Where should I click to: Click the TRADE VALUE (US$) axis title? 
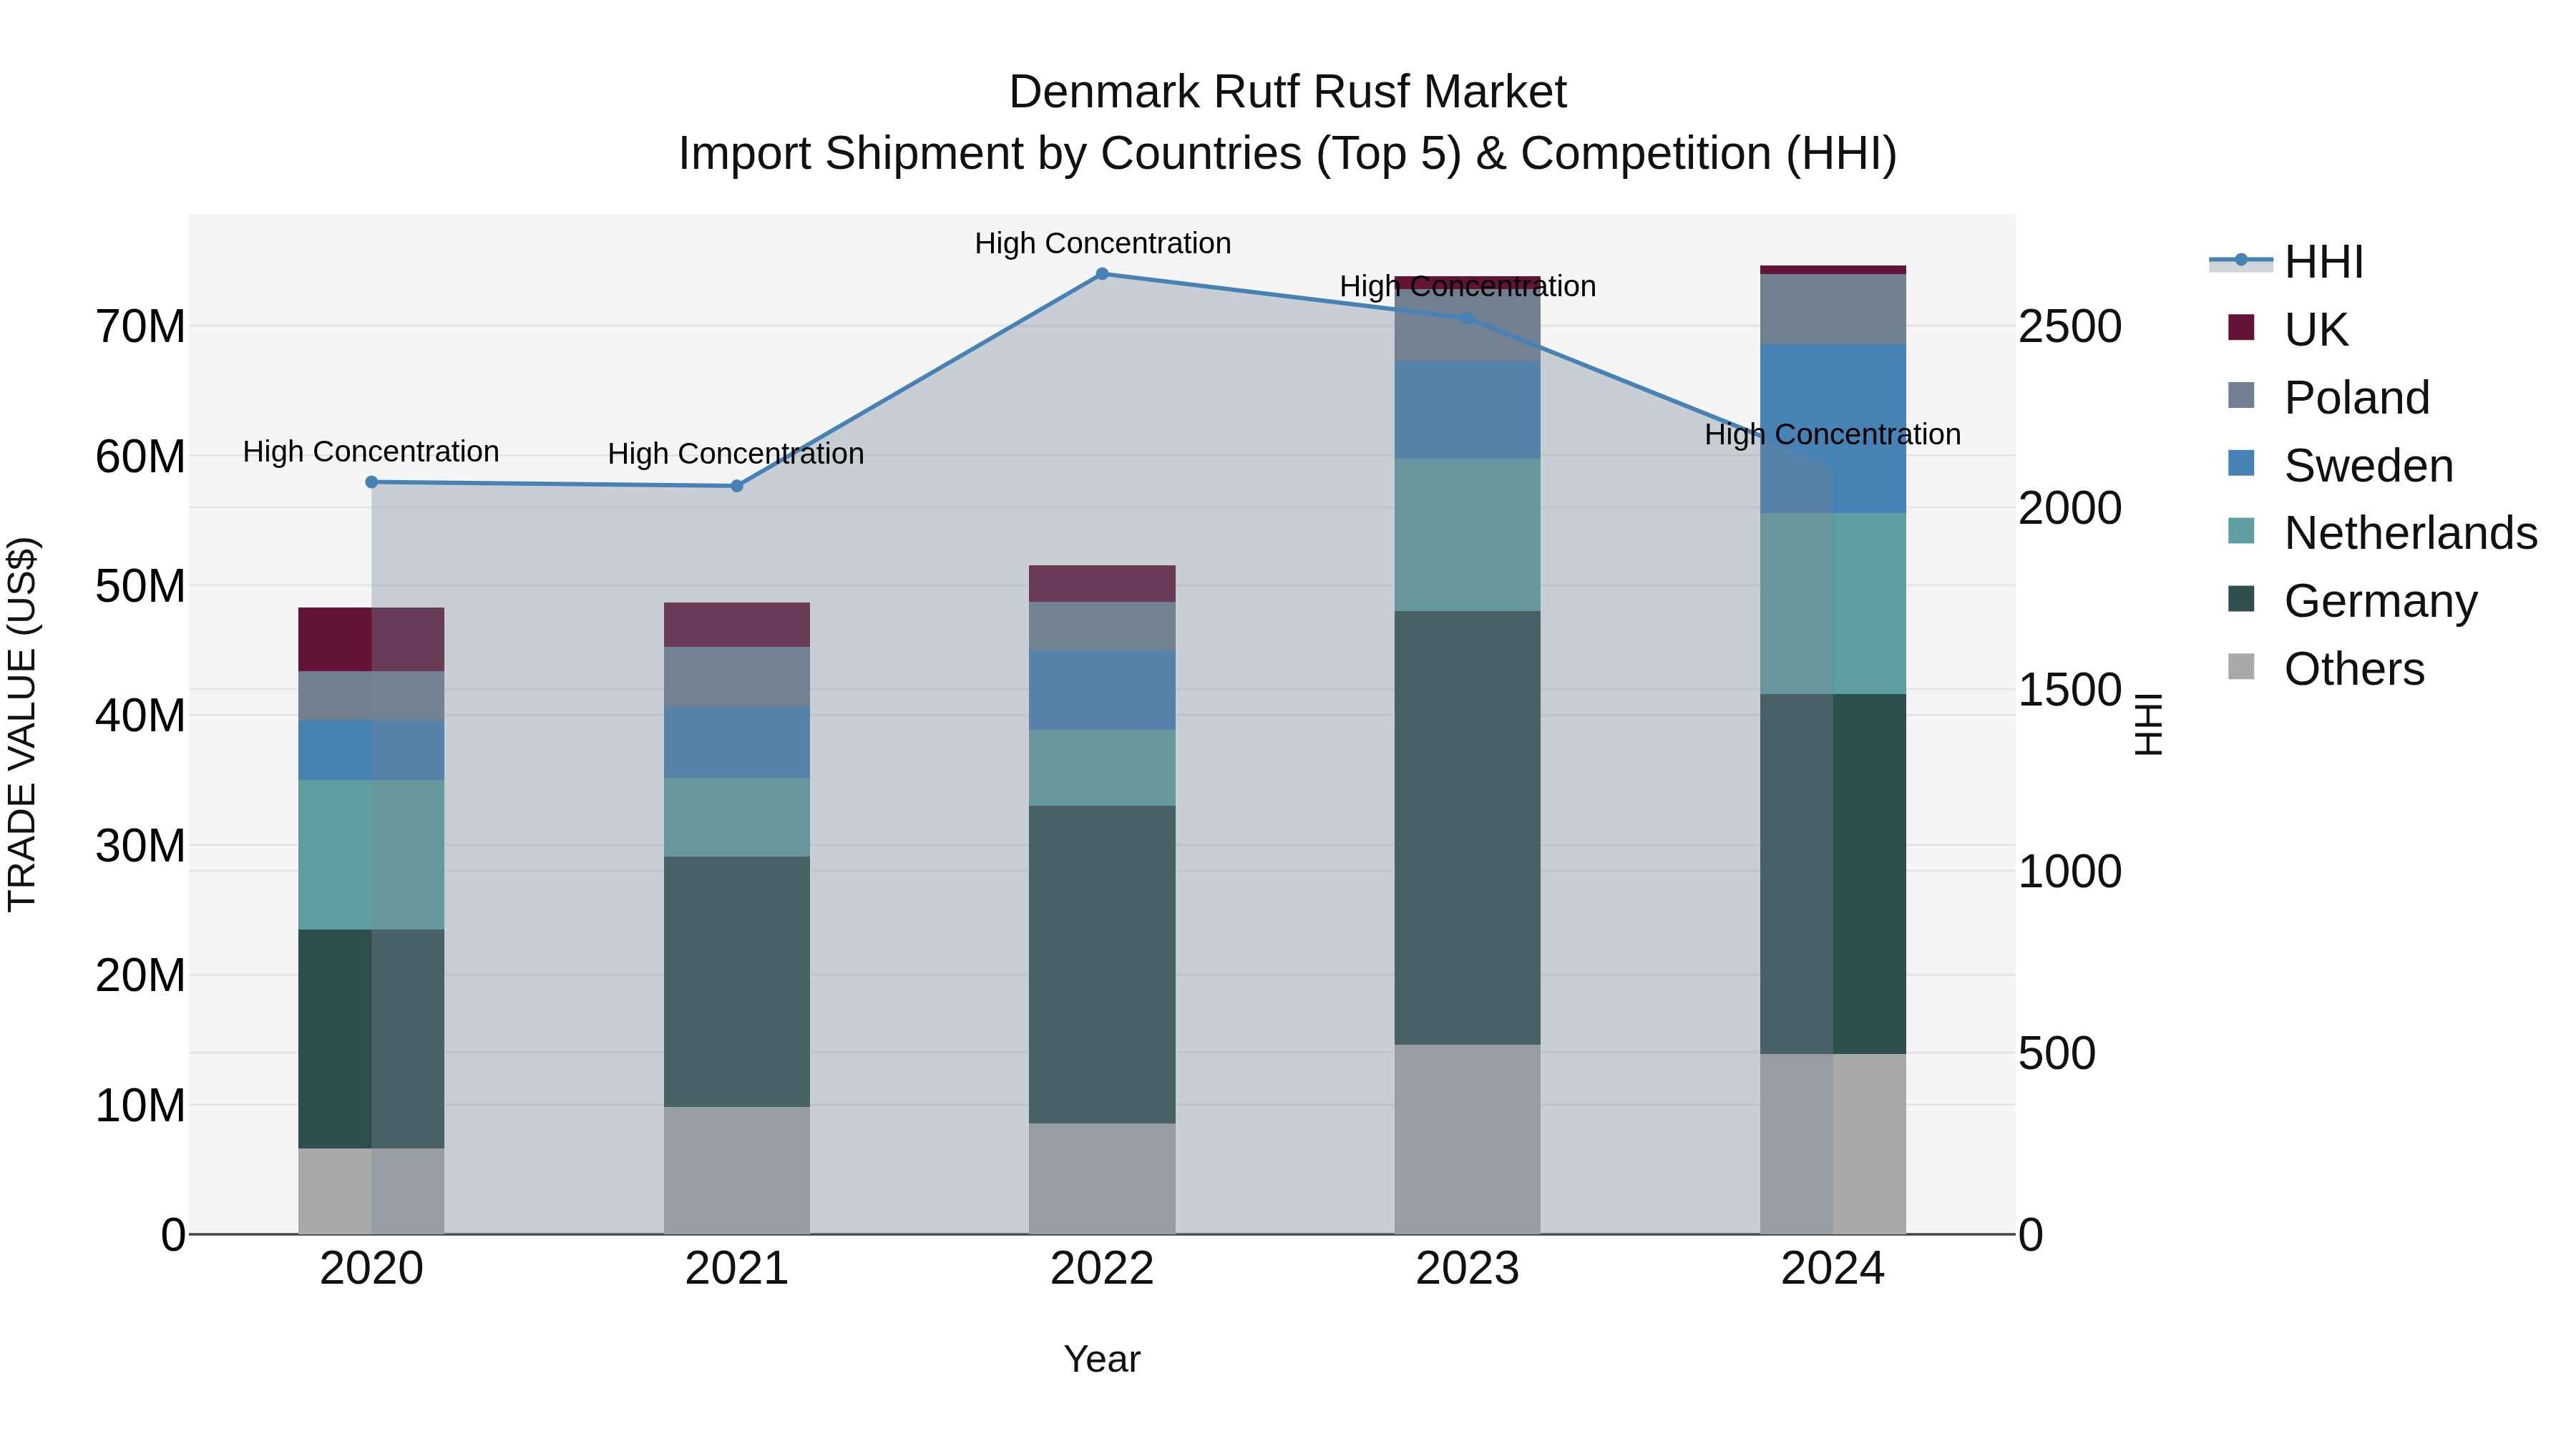(x=22, y=724)
